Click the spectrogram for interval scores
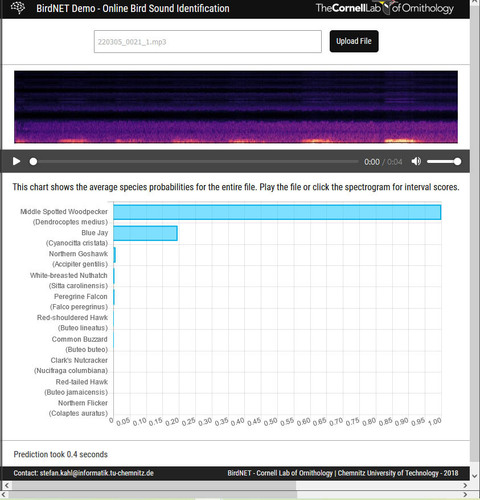 click(x=236, y=107)
